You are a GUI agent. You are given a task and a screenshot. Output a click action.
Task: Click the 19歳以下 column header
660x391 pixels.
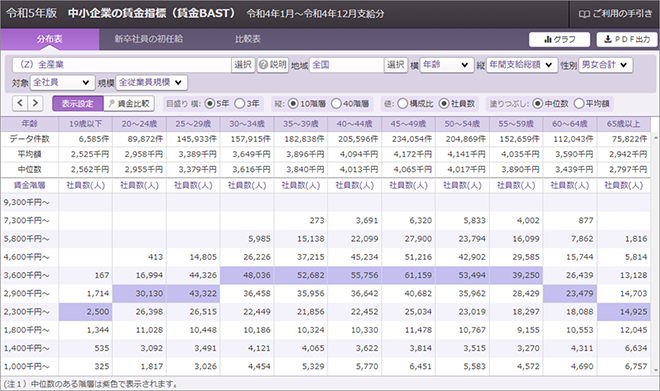[x=85, y=124]
